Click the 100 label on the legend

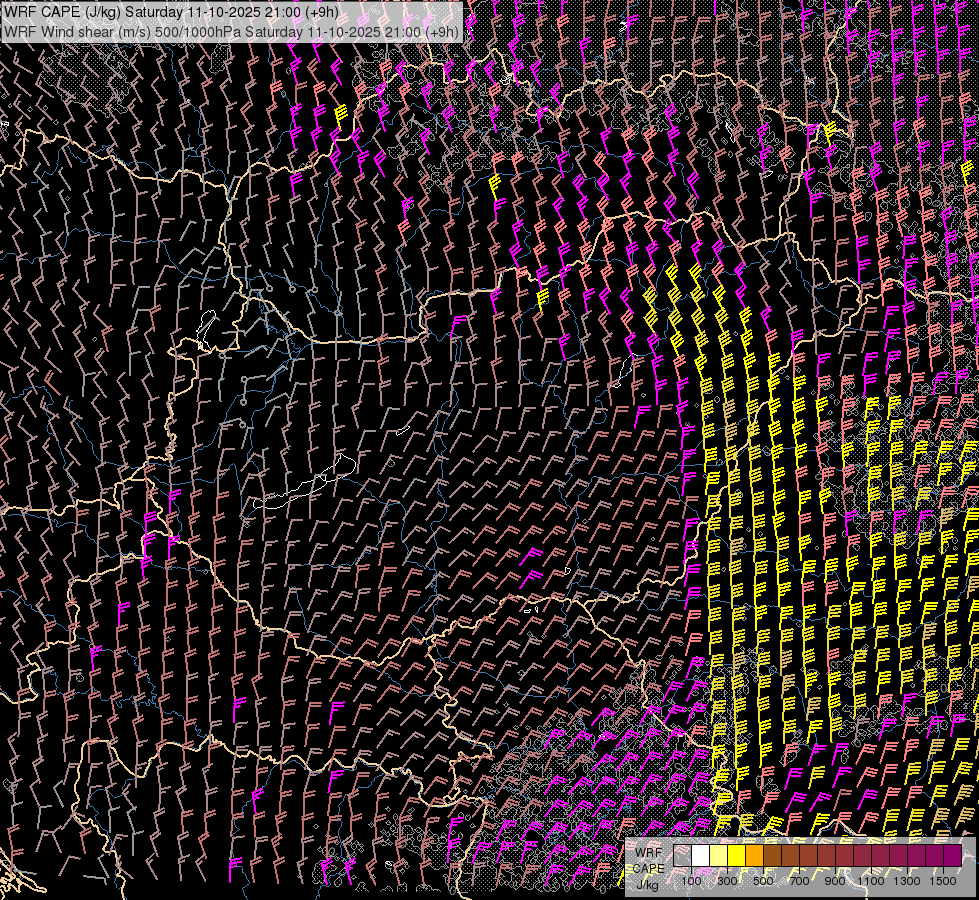[x=691, y=880]
